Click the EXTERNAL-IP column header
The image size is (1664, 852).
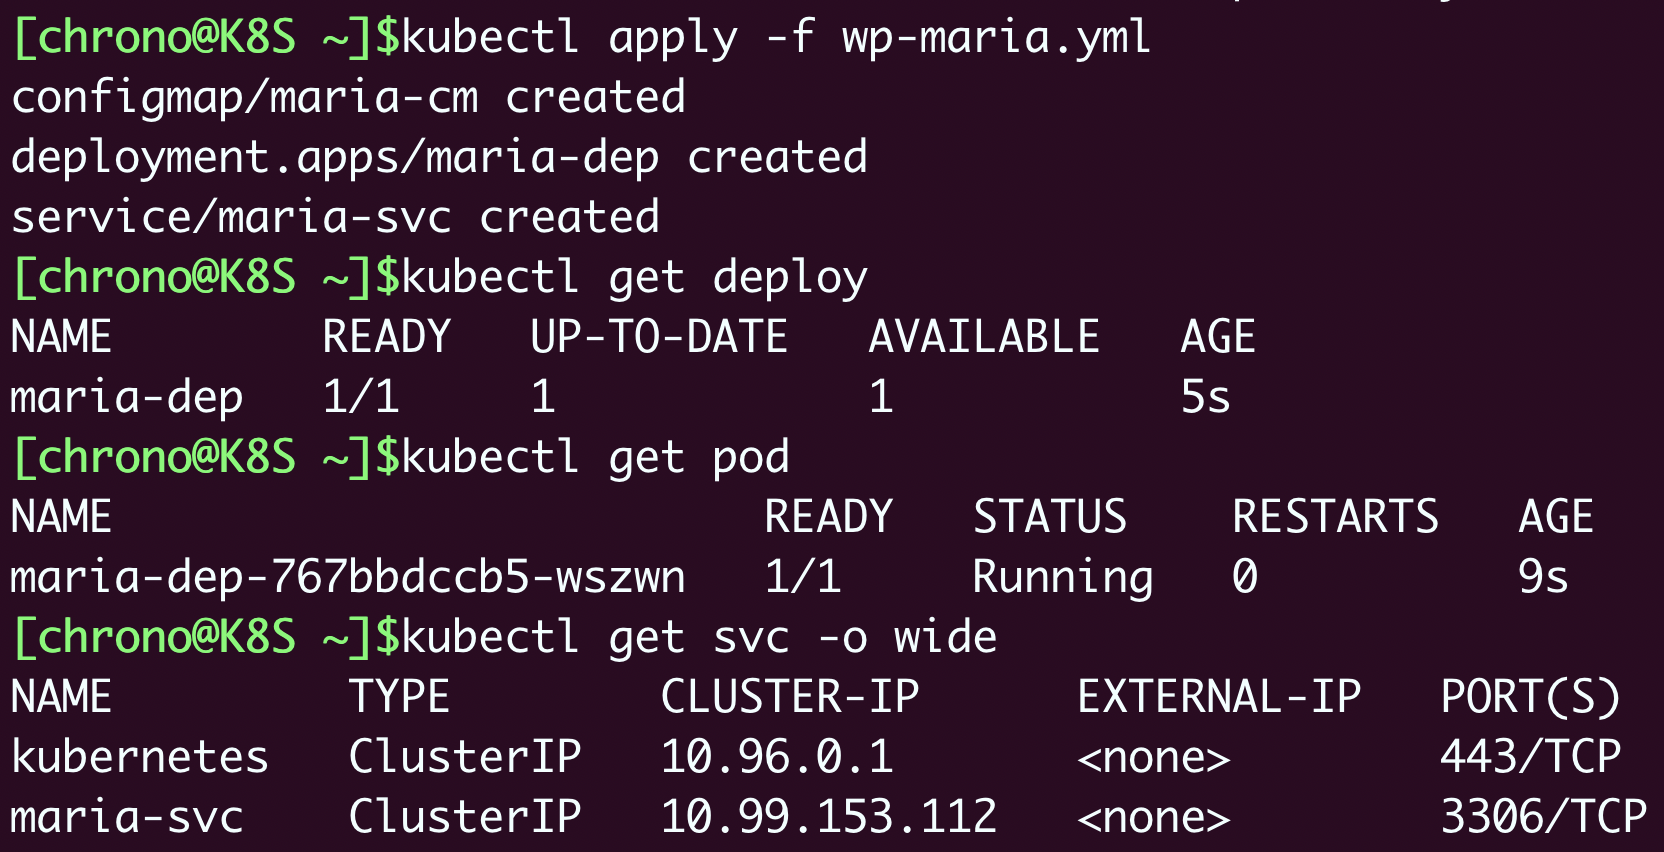click(x=1218, y=698)
